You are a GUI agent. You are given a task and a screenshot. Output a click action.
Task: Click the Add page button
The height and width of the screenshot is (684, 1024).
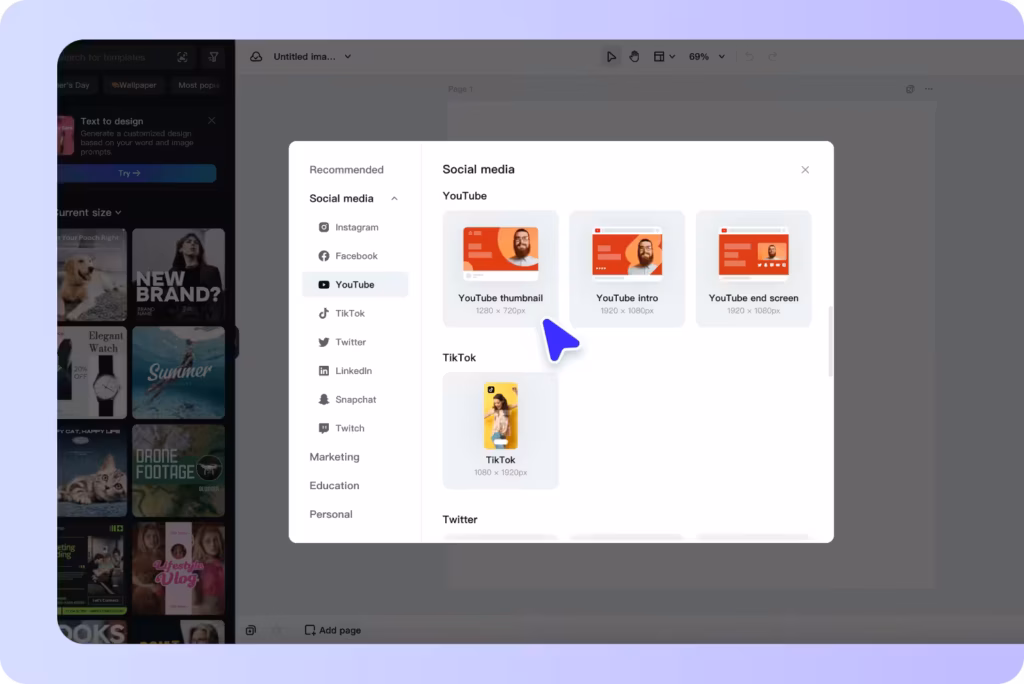pyautogui.click(x=333, y=631)
